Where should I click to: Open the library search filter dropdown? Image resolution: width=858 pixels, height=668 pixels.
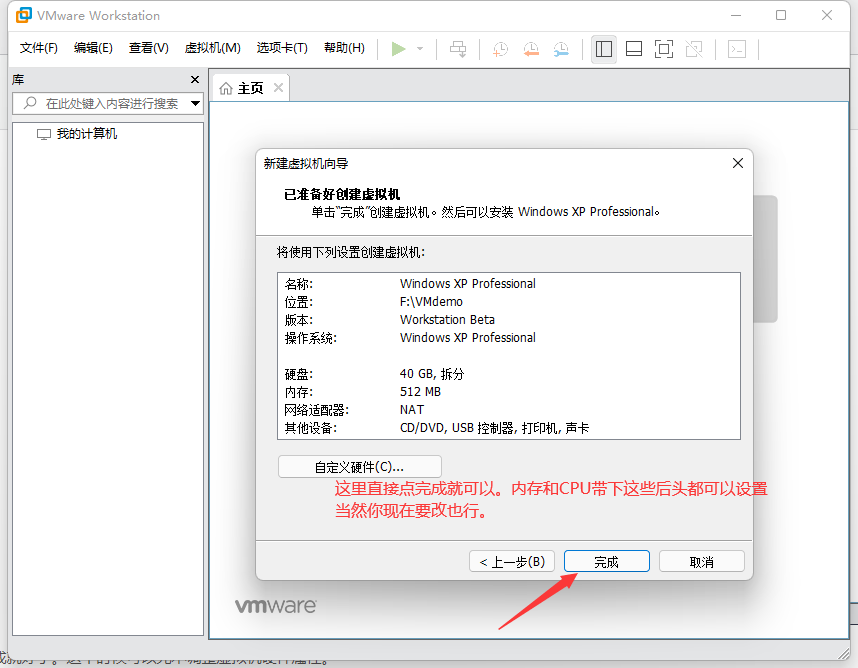point(195,103)
